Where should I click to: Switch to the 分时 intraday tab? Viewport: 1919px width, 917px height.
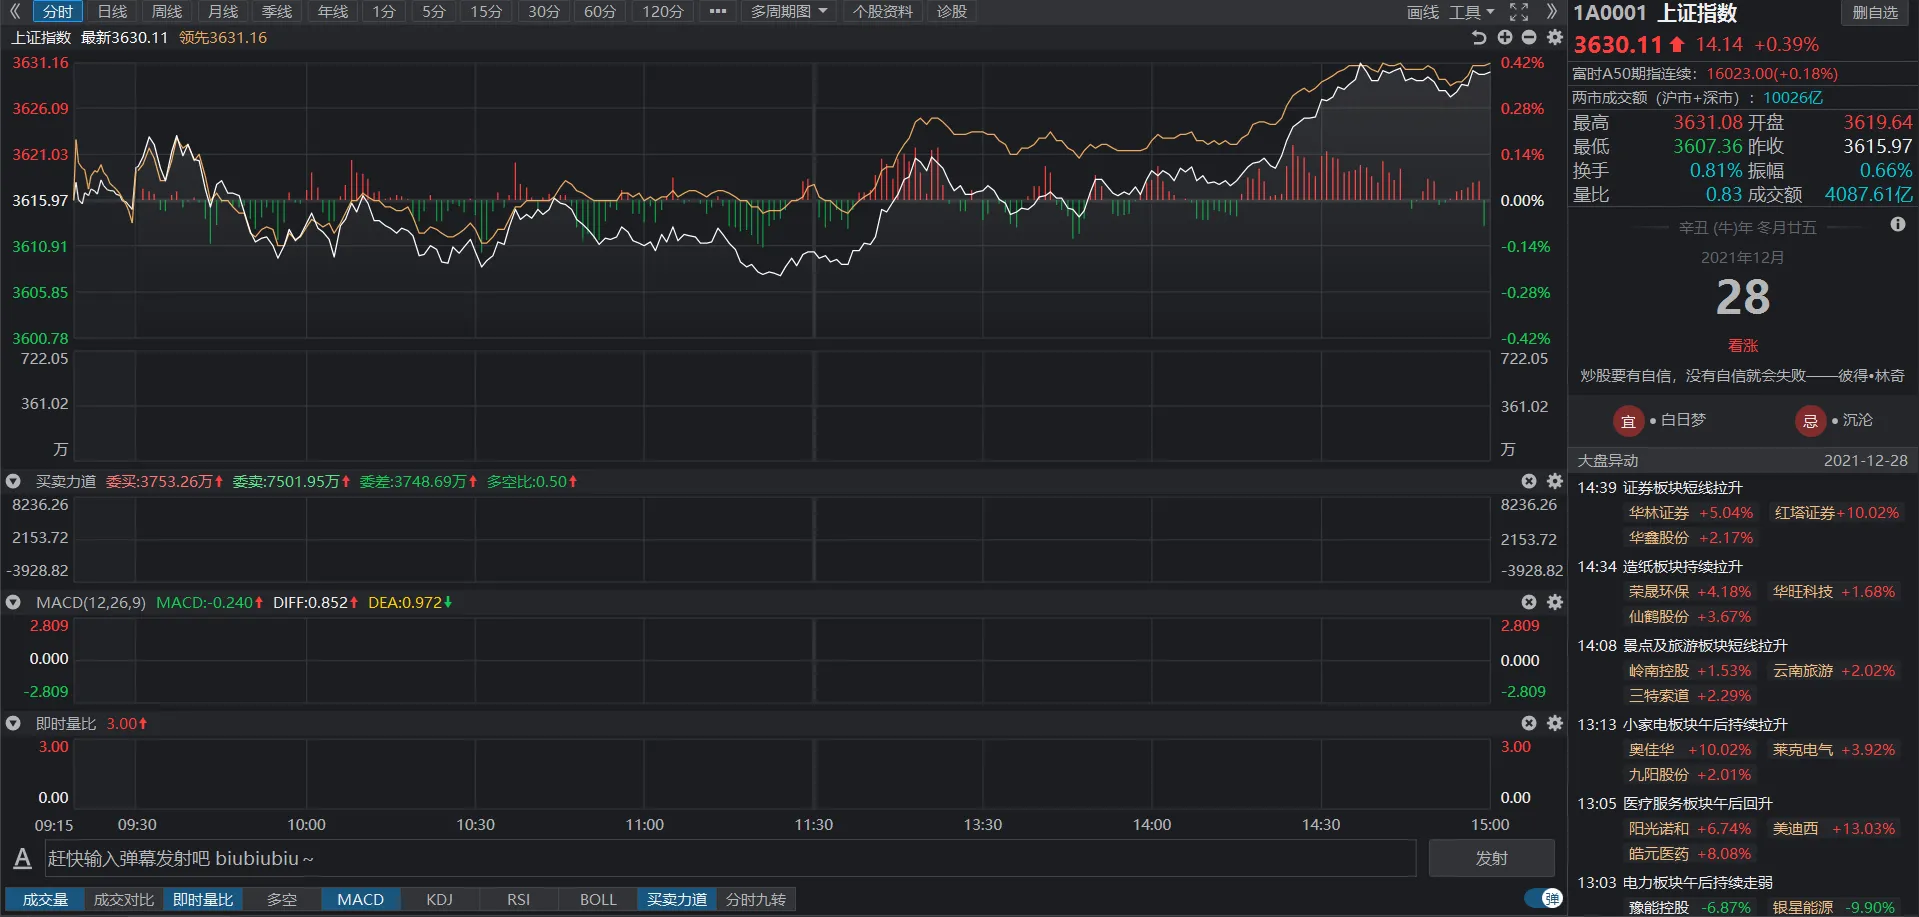pyautogui.click(x=58, y=12)
